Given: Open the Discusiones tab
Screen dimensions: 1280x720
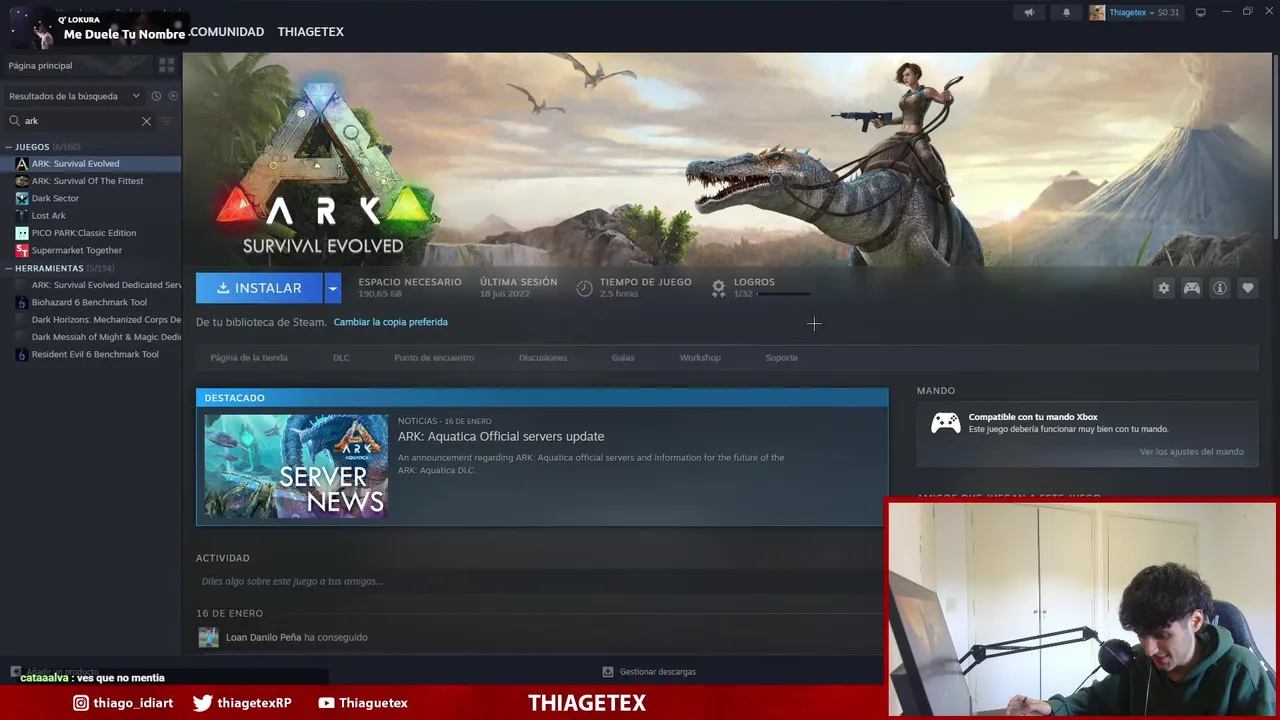Looking at the screenshot, I should 543,358.
